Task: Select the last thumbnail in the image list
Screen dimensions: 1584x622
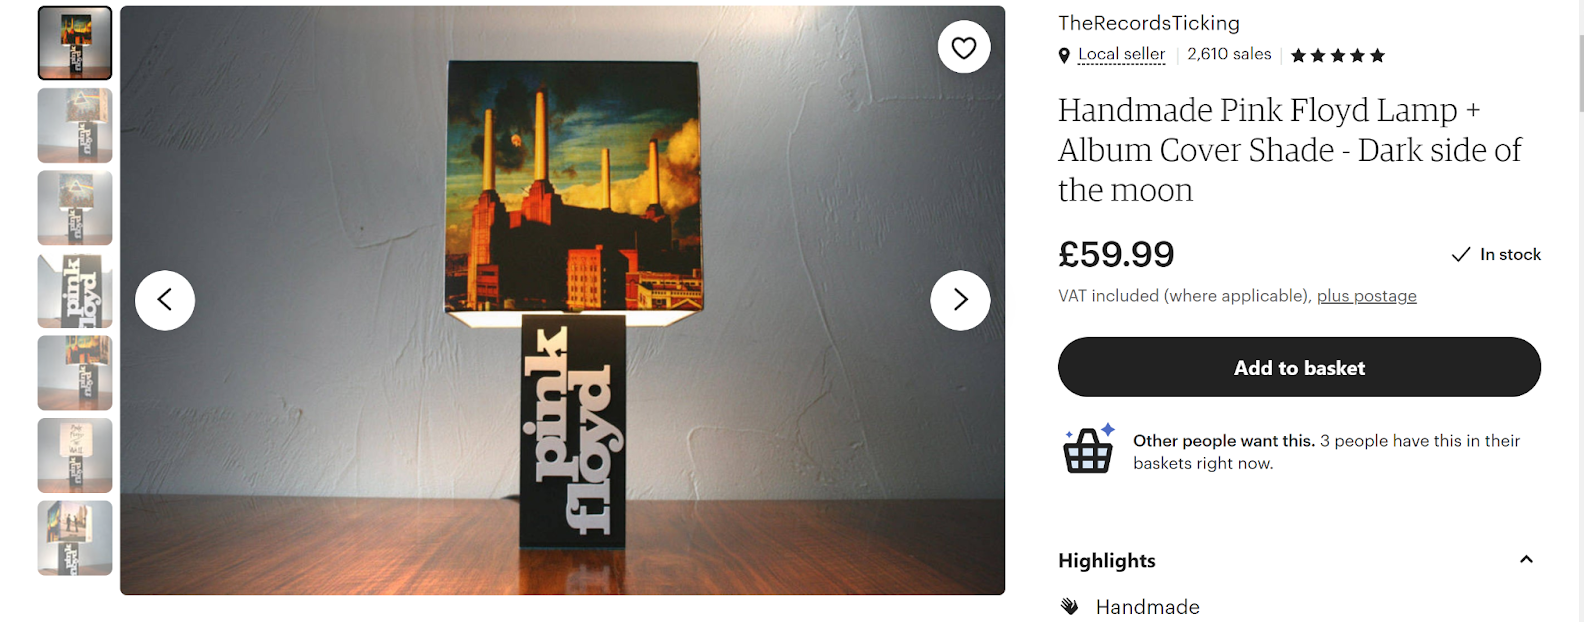Action: [x=75, y=539]
